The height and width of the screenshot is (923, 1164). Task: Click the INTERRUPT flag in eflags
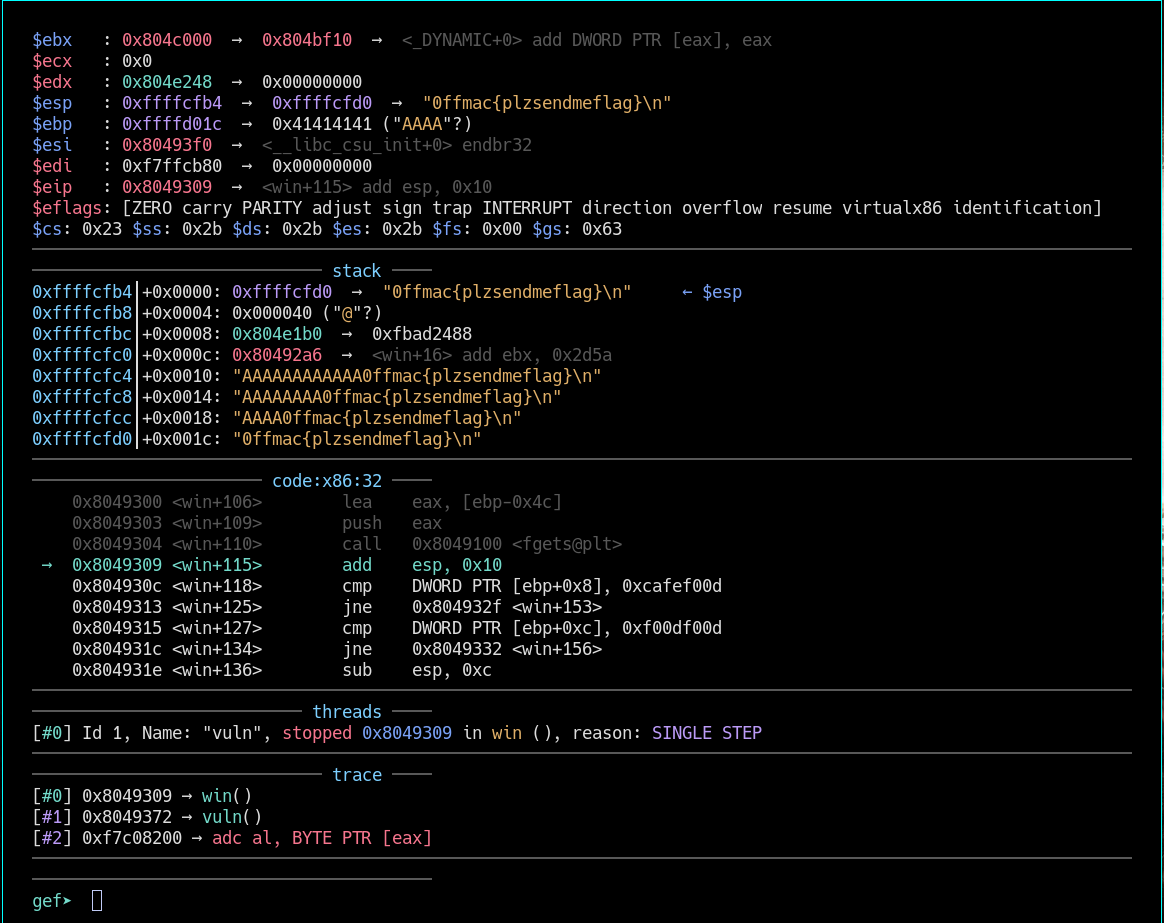tap(527, 208)
